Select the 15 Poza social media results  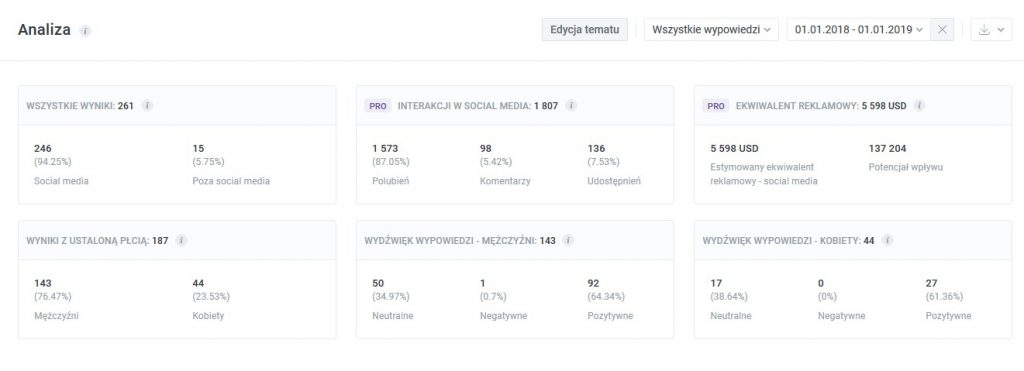tap(231, 165)
